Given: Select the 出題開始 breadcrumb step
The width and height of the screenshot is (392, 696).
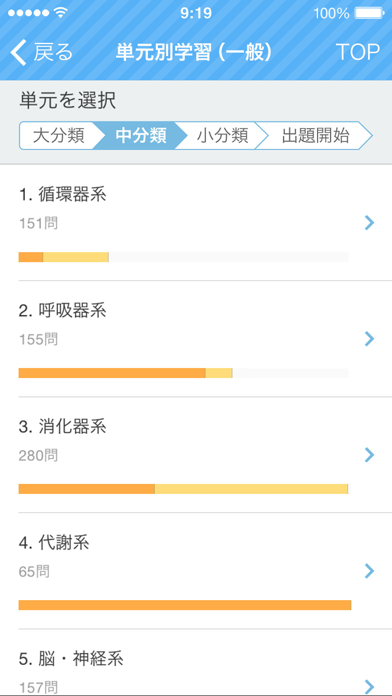Looking at the screenshot, I should coord(315,136).
